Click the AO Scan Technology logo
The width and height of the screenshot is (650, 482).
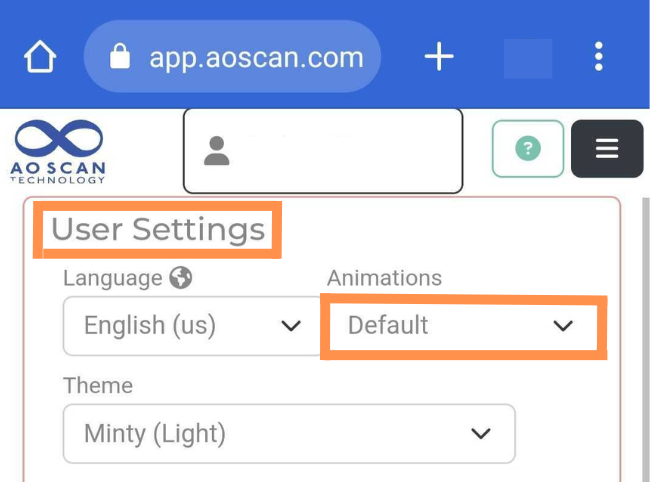58,152
